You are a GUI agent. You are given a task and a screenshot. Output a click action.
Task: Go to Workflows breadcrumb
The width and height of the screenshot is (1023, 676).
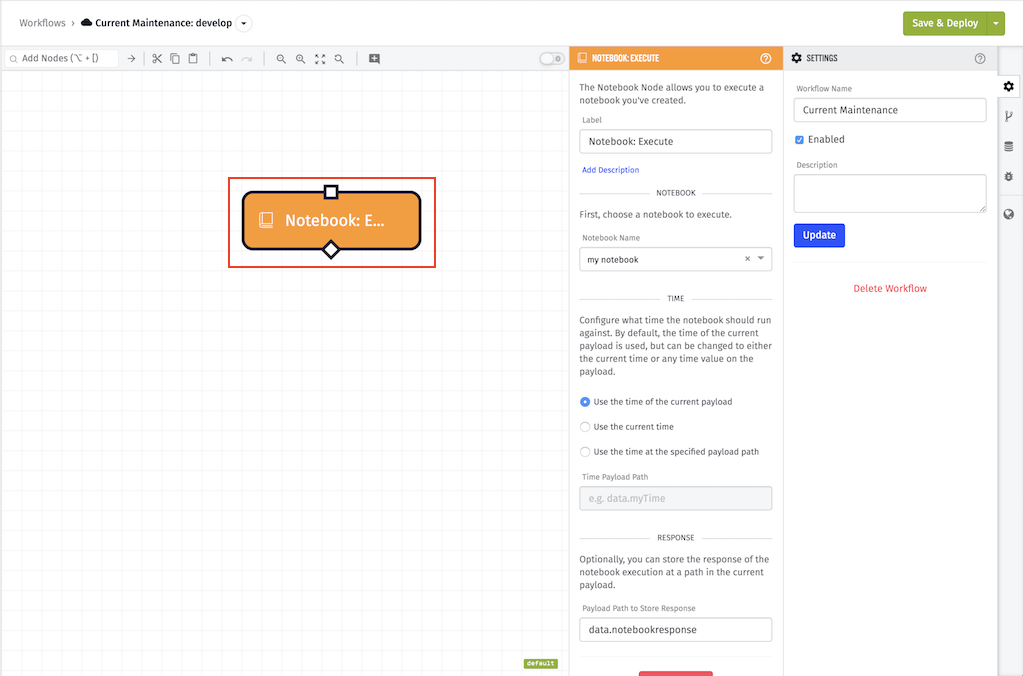click(42, 23)
